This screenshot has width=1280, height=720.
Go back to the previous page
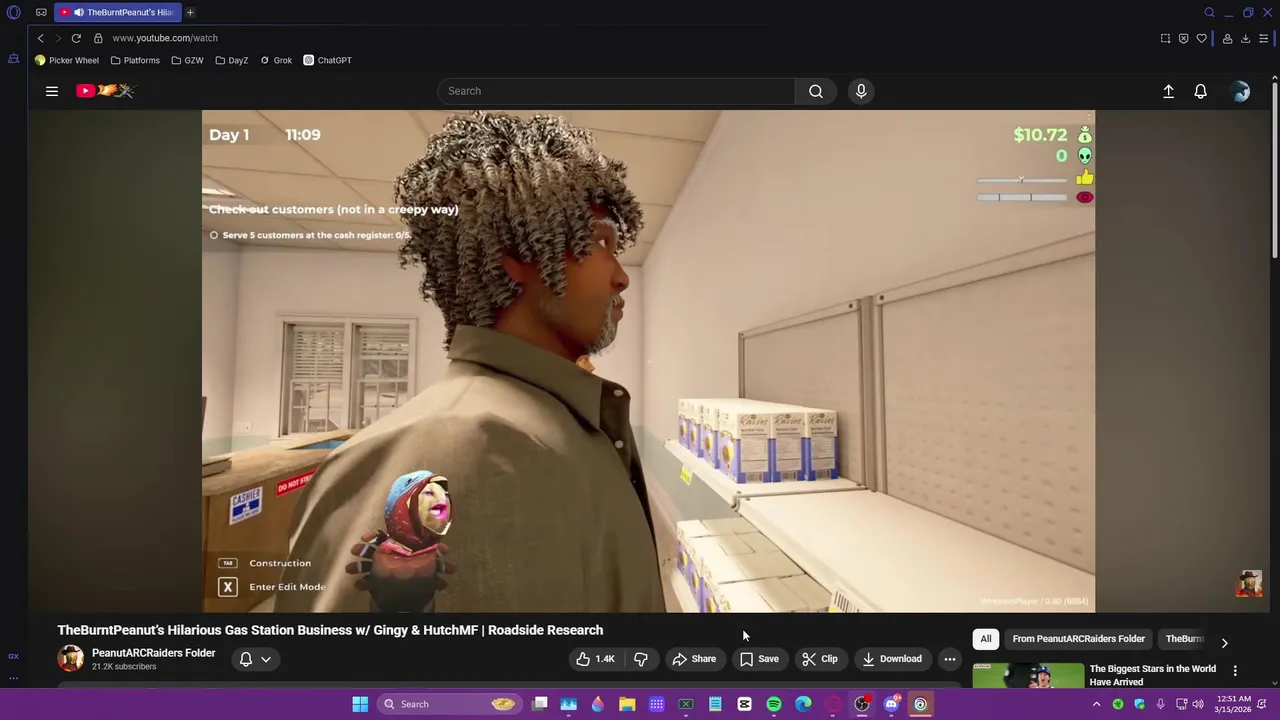pyautogui.click(x=40, y=38)
